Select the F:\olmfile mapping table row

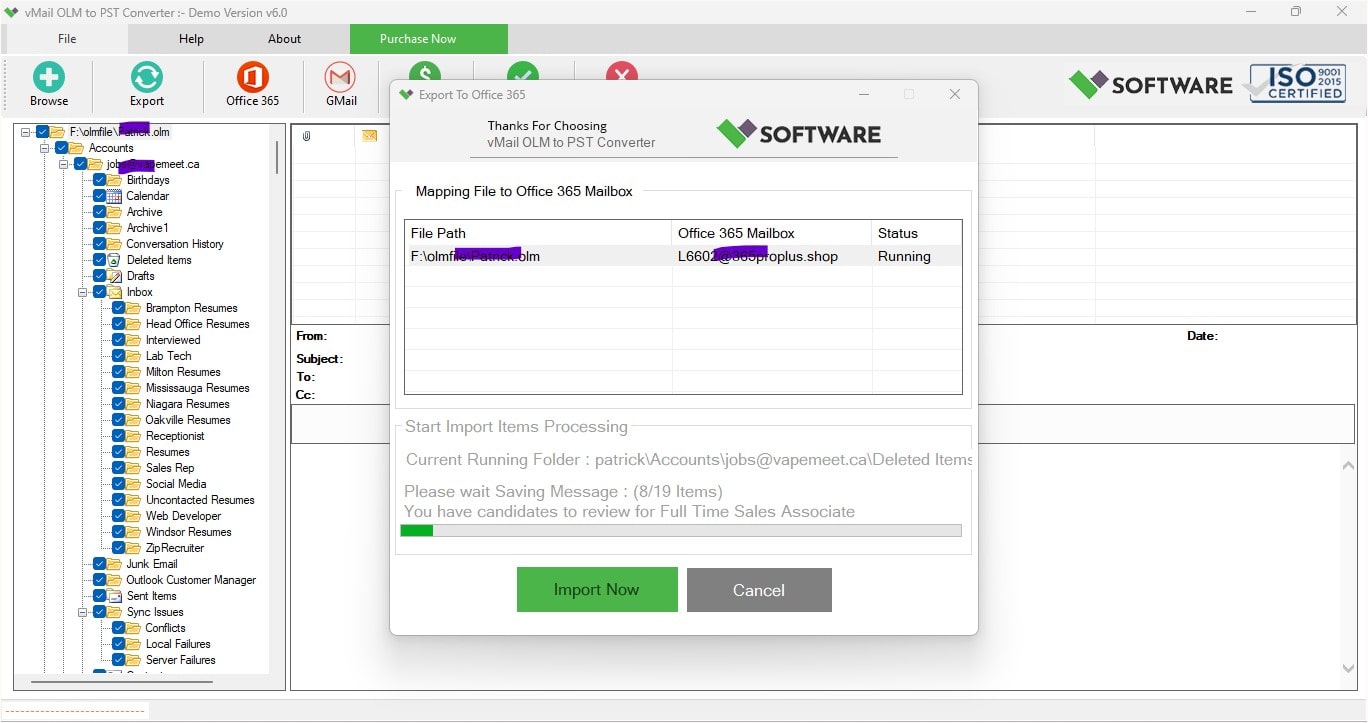[x=683, y=256]
